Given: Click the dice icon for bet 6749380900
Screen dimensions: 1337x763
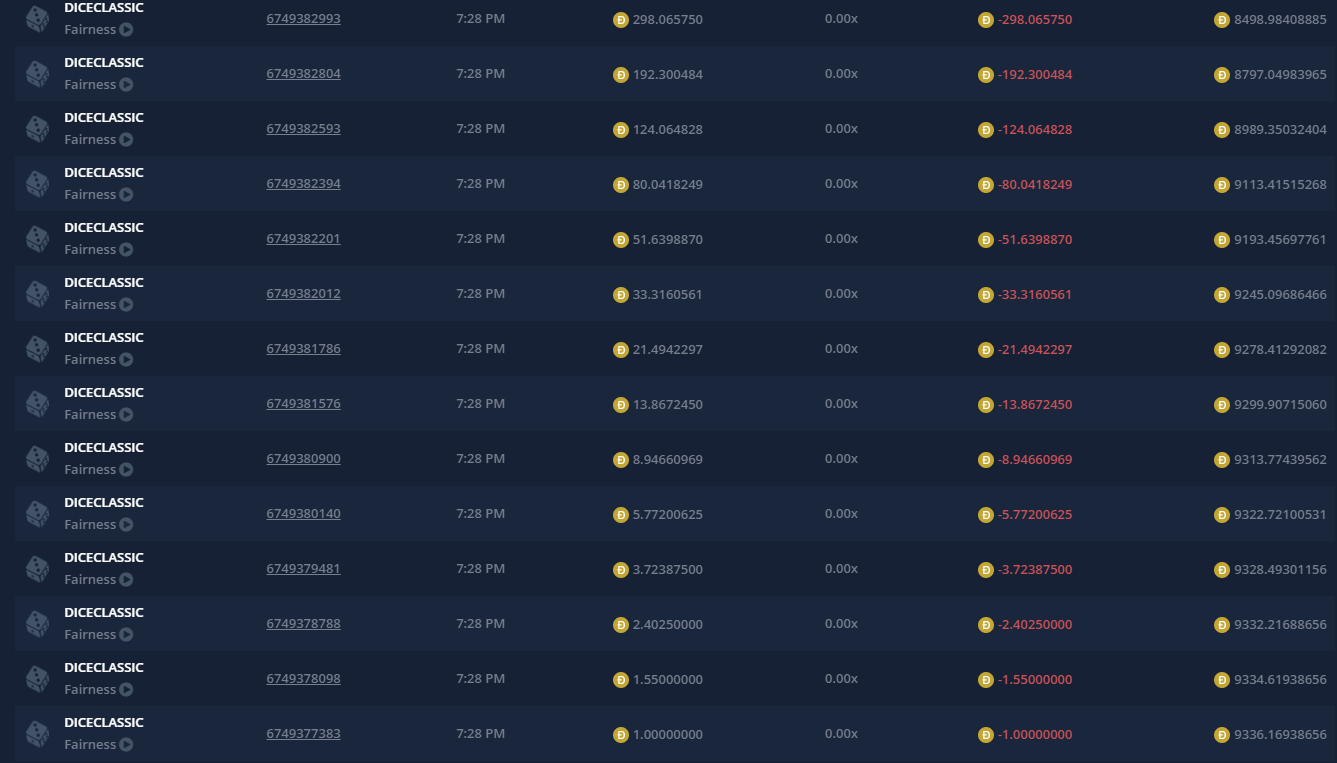Looking at the screenshot, I should (38, 459).
